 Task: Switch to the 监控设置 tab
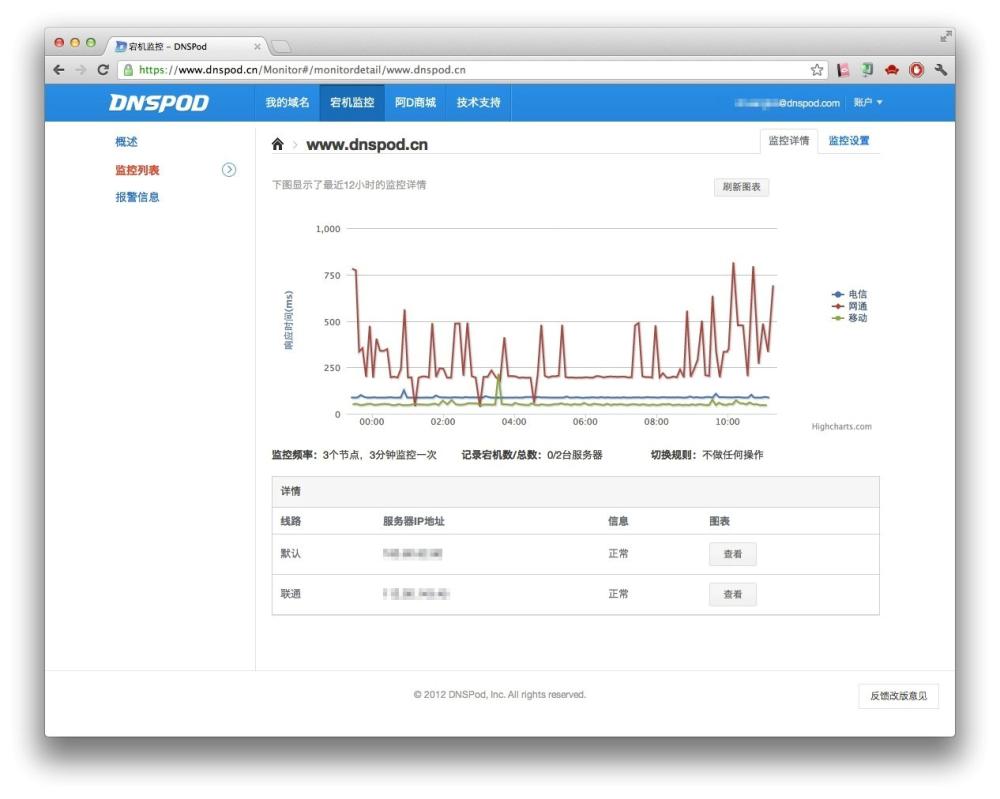[850, 141]
